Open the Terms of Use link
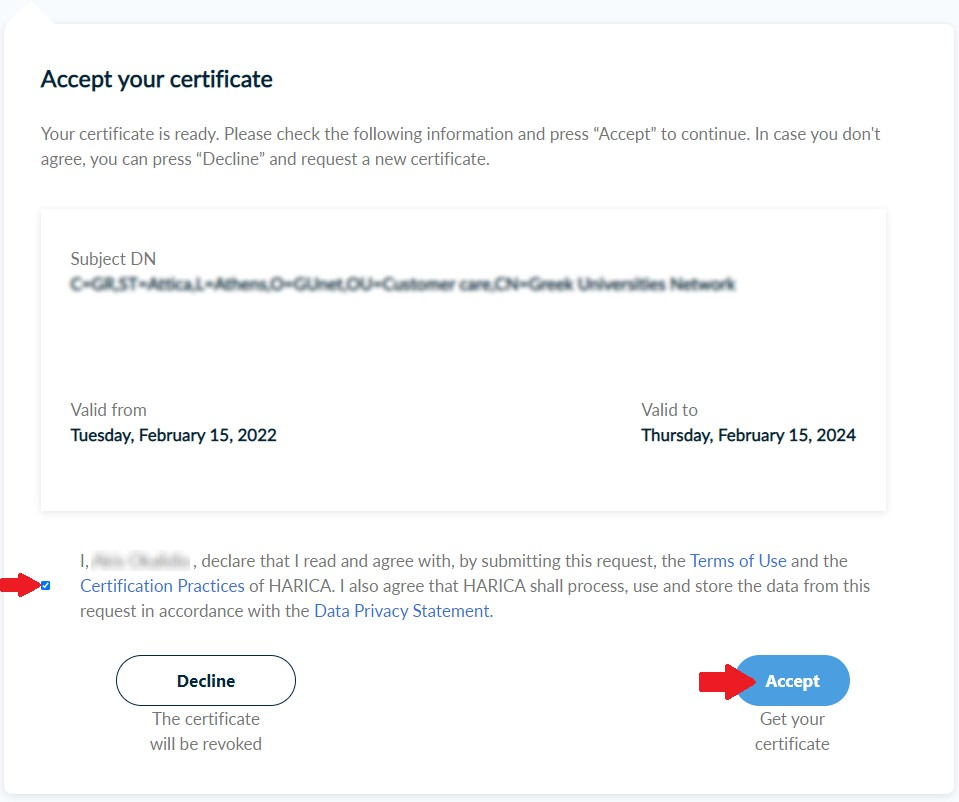The width and height of the screenshot is (959, 802). [738, 561]
